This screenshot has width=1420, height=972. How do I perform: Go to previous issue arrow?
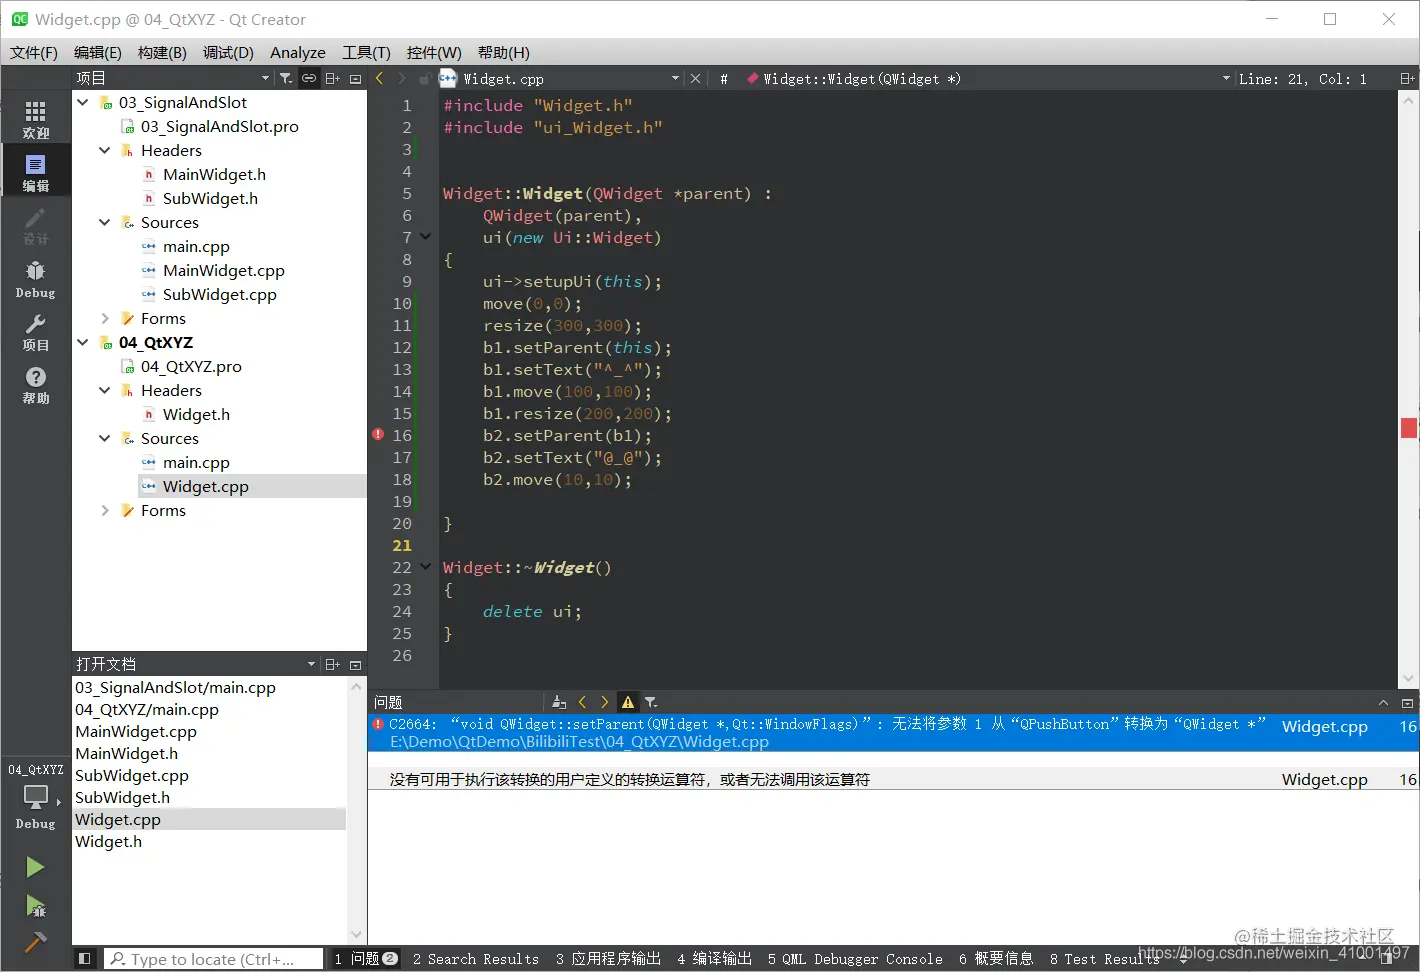582,702
